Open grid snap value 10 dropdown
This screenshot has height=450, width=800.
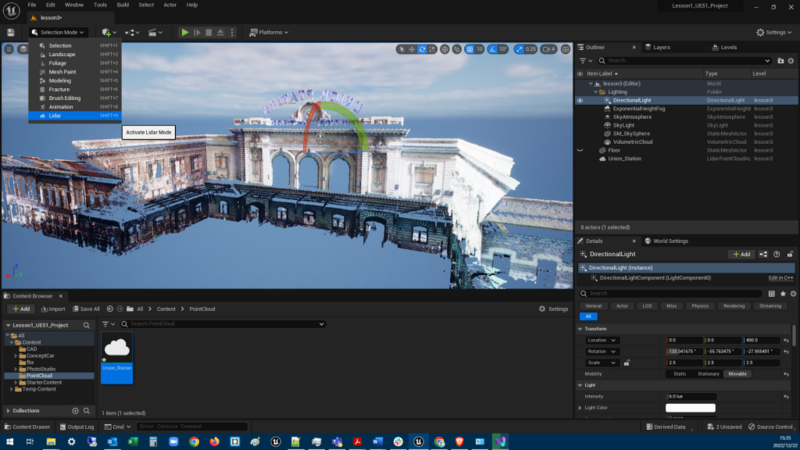coord(480,49)
